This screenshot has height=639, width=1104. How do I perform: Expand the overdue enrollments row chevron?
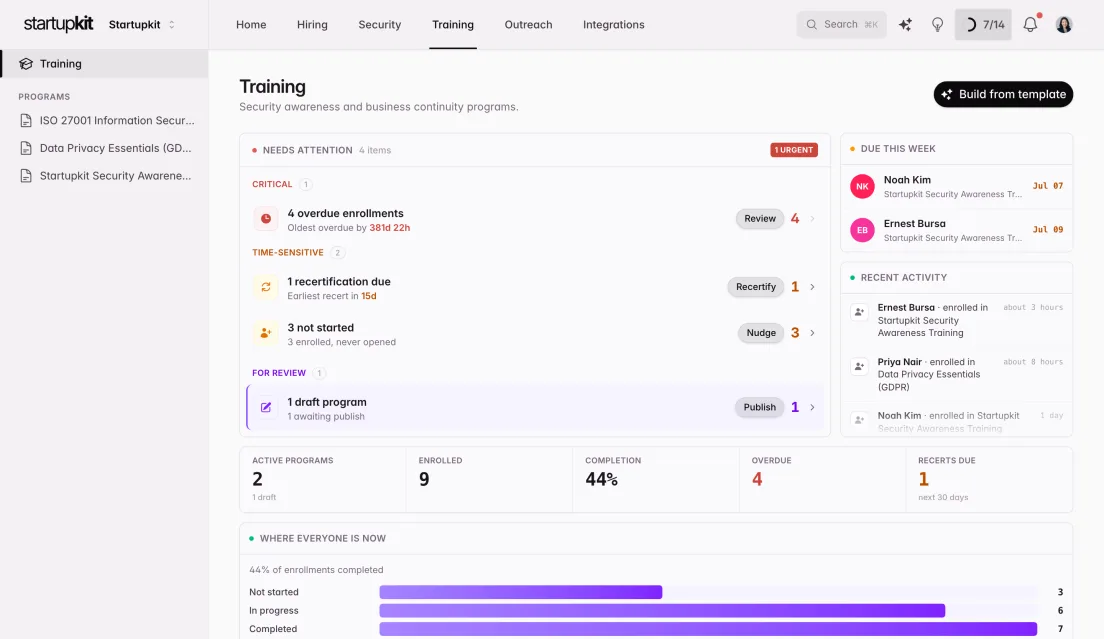[x=812, y=219]
